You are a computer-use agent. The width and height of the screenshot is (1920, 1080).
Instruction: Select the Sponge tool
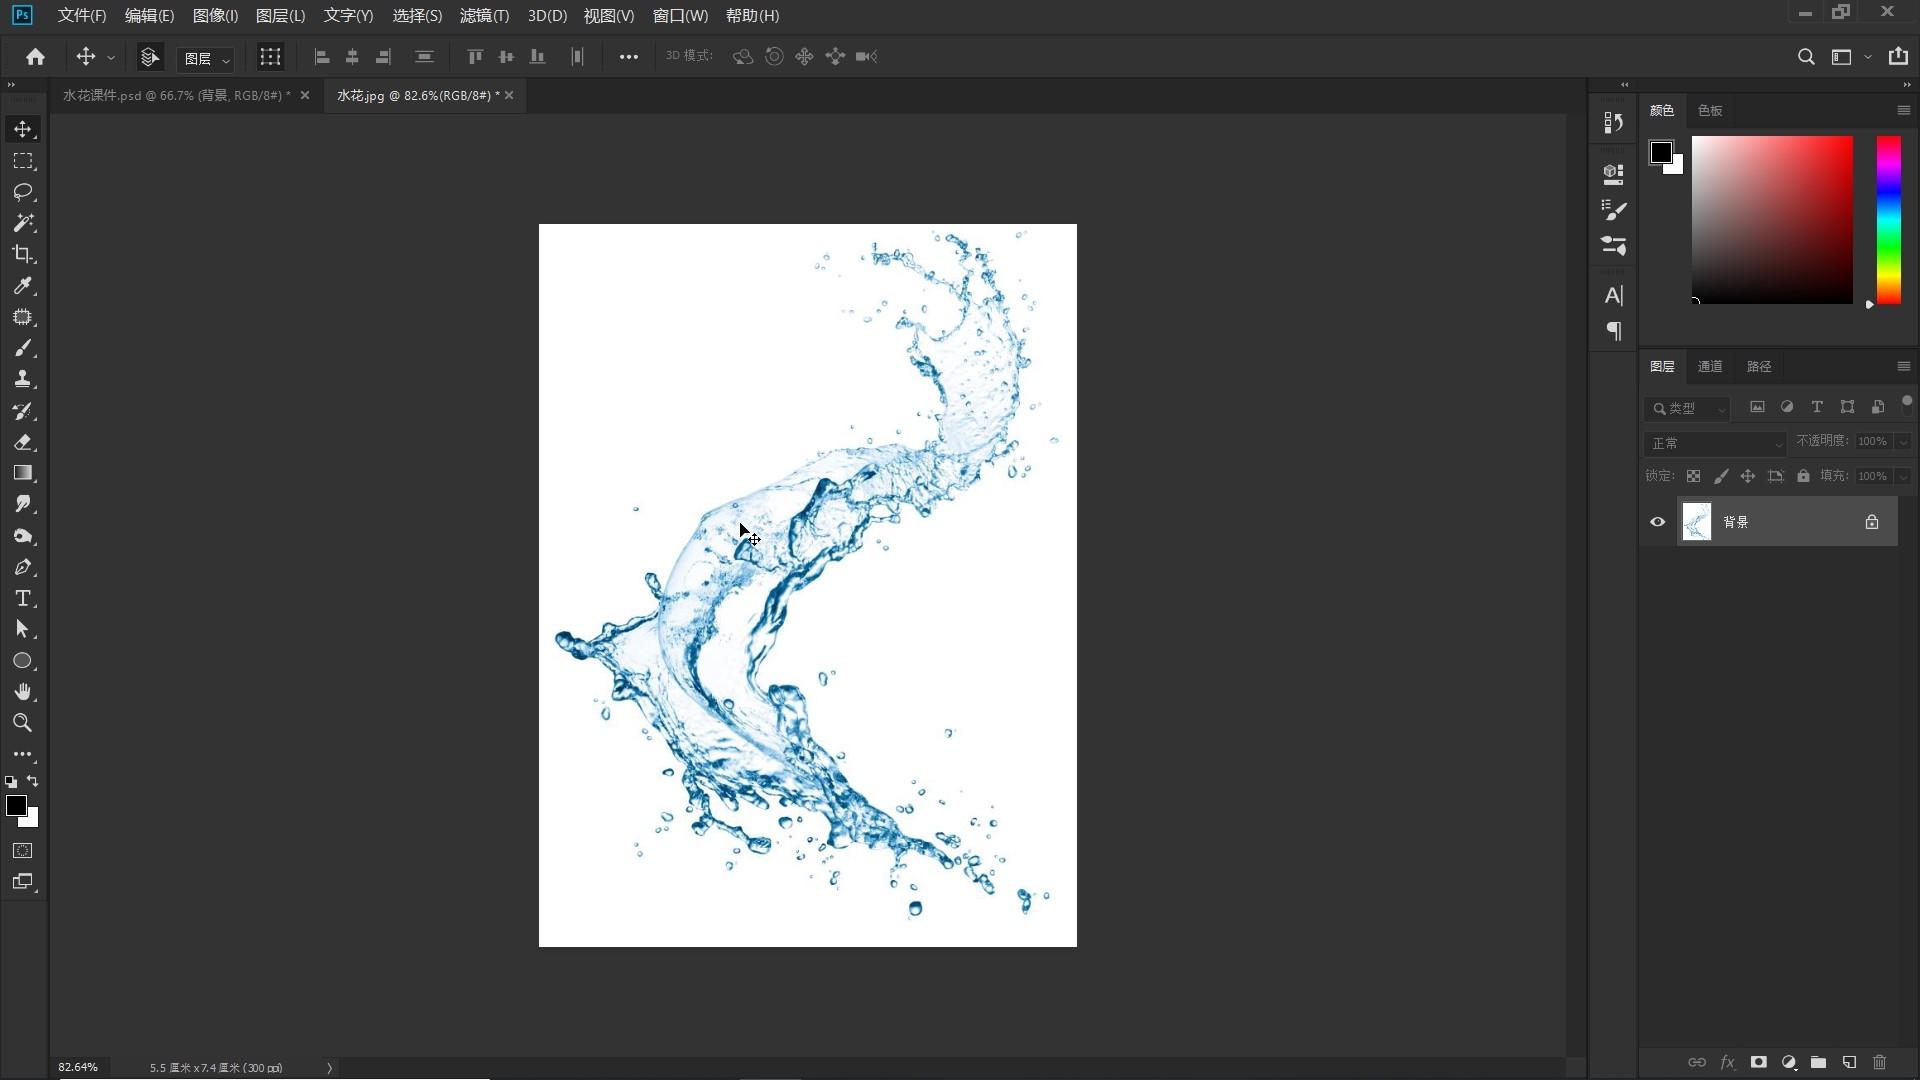click(x=23, y=536)
